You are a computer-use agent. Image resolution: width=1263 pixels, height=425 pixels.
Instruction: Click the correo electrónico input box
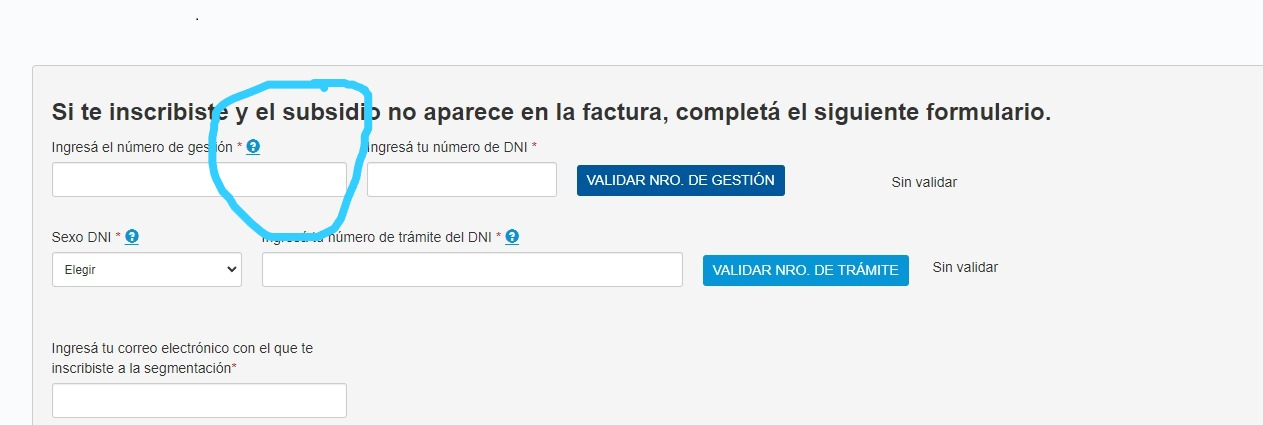pos(199,400)
